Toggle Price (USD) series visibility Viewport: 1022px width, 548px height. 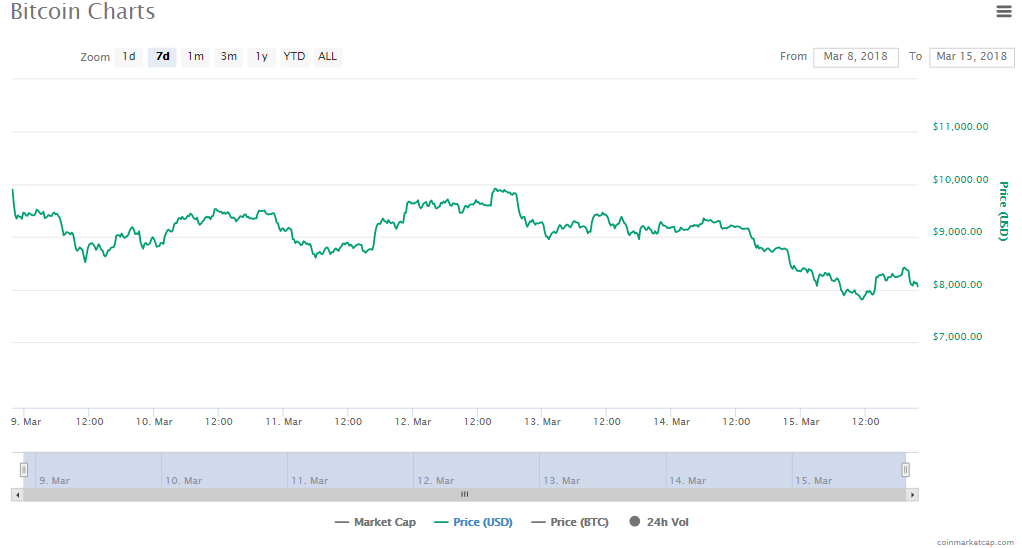473,522
